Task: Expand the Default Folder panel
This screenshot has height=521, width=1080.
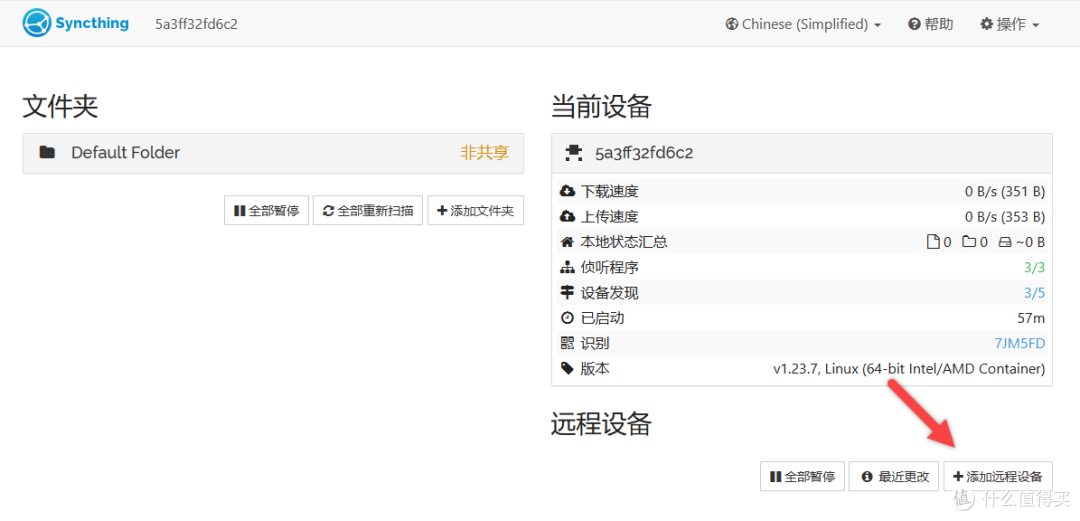Action: tap(273, 153)
